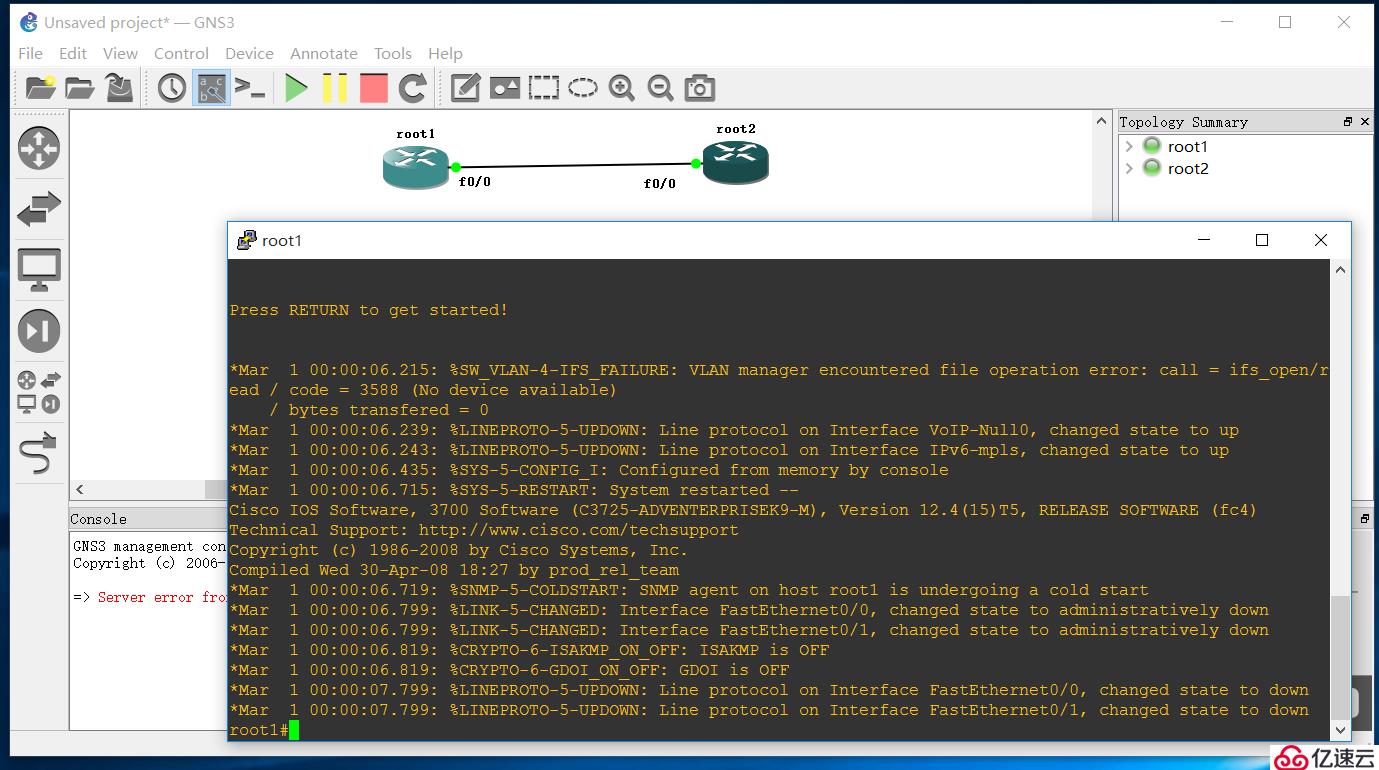Open the File menu
Viewport: 1379px width, 770px height.
tap(31, 53)
